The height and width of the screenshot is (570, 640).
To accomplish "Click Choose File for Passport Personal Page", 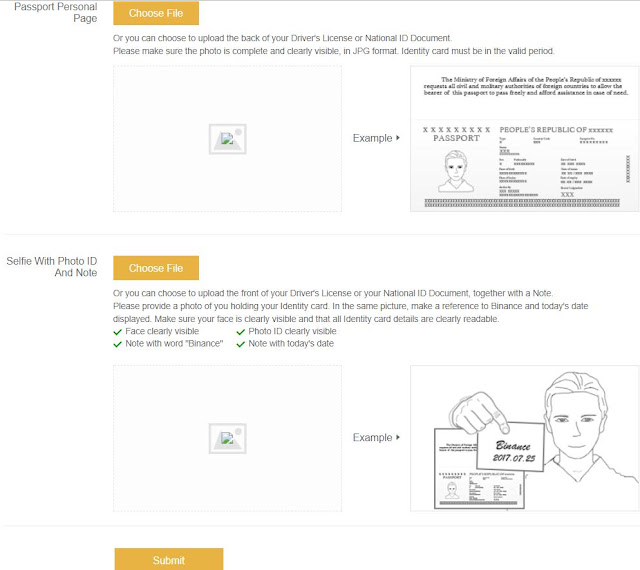I will click(156, 13).
